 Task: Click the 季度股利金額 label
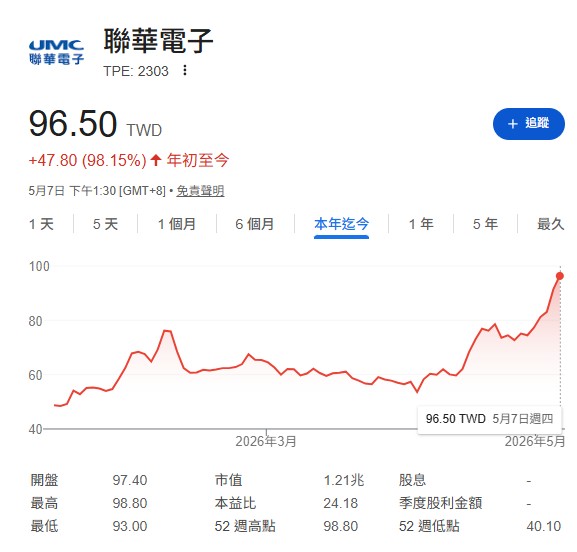click(x=440, y=503)
